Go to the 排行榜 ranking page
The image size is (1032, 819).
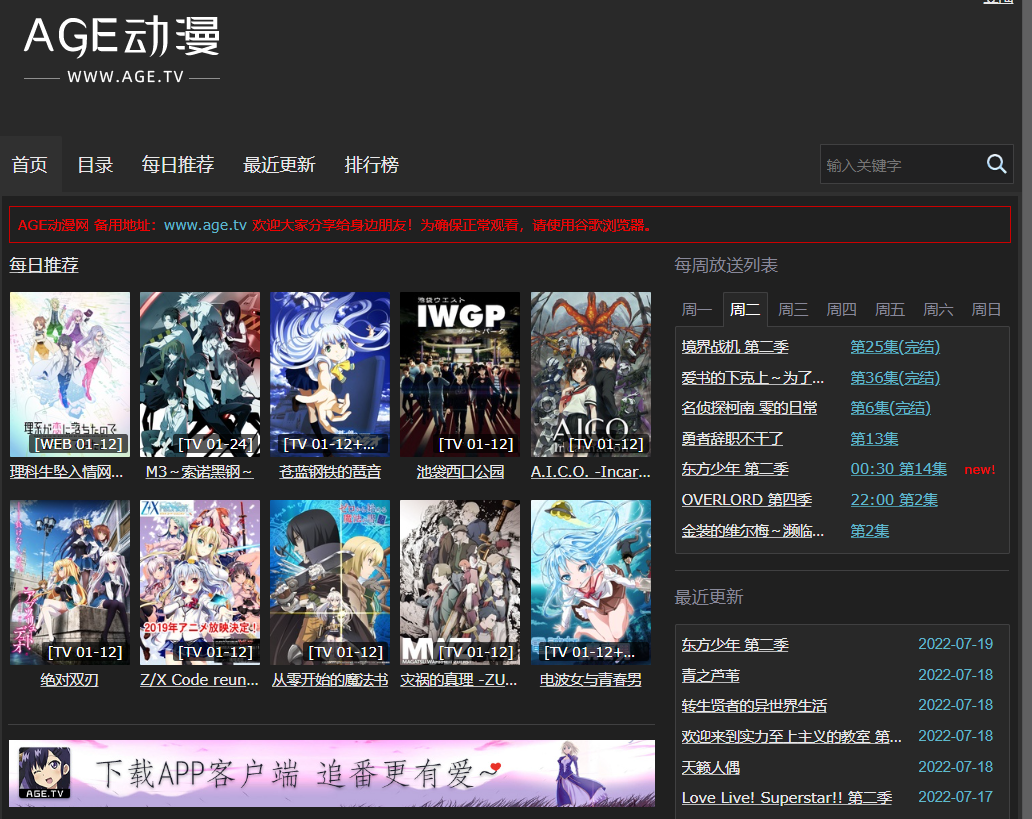(372, 165)
